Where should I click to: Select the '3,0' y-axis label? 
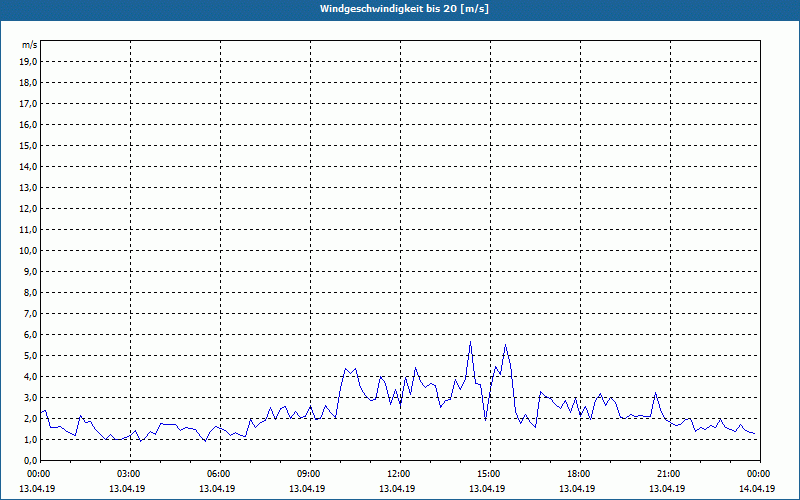[30, 397]
